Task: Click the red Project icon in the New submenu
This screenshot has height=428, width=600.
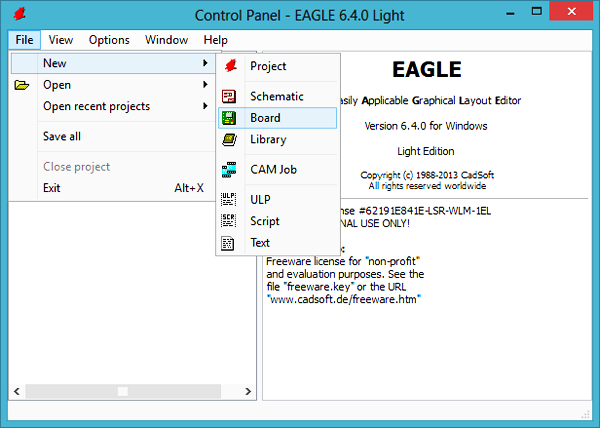Action: [x=231, y=66]
